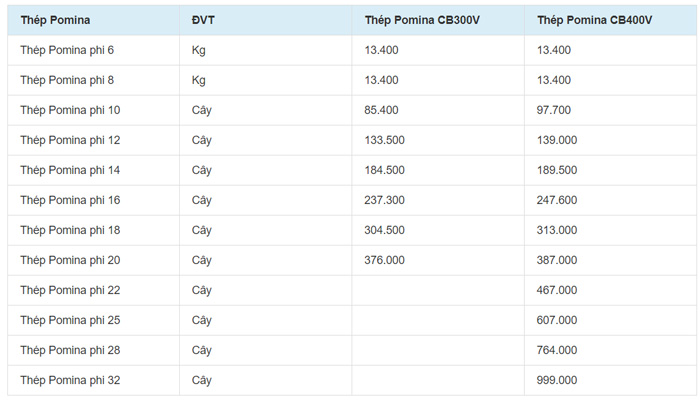Click the "Thép Pomina phi 16" cell
This screenshot has width=700, height=401.
(70, 200)
